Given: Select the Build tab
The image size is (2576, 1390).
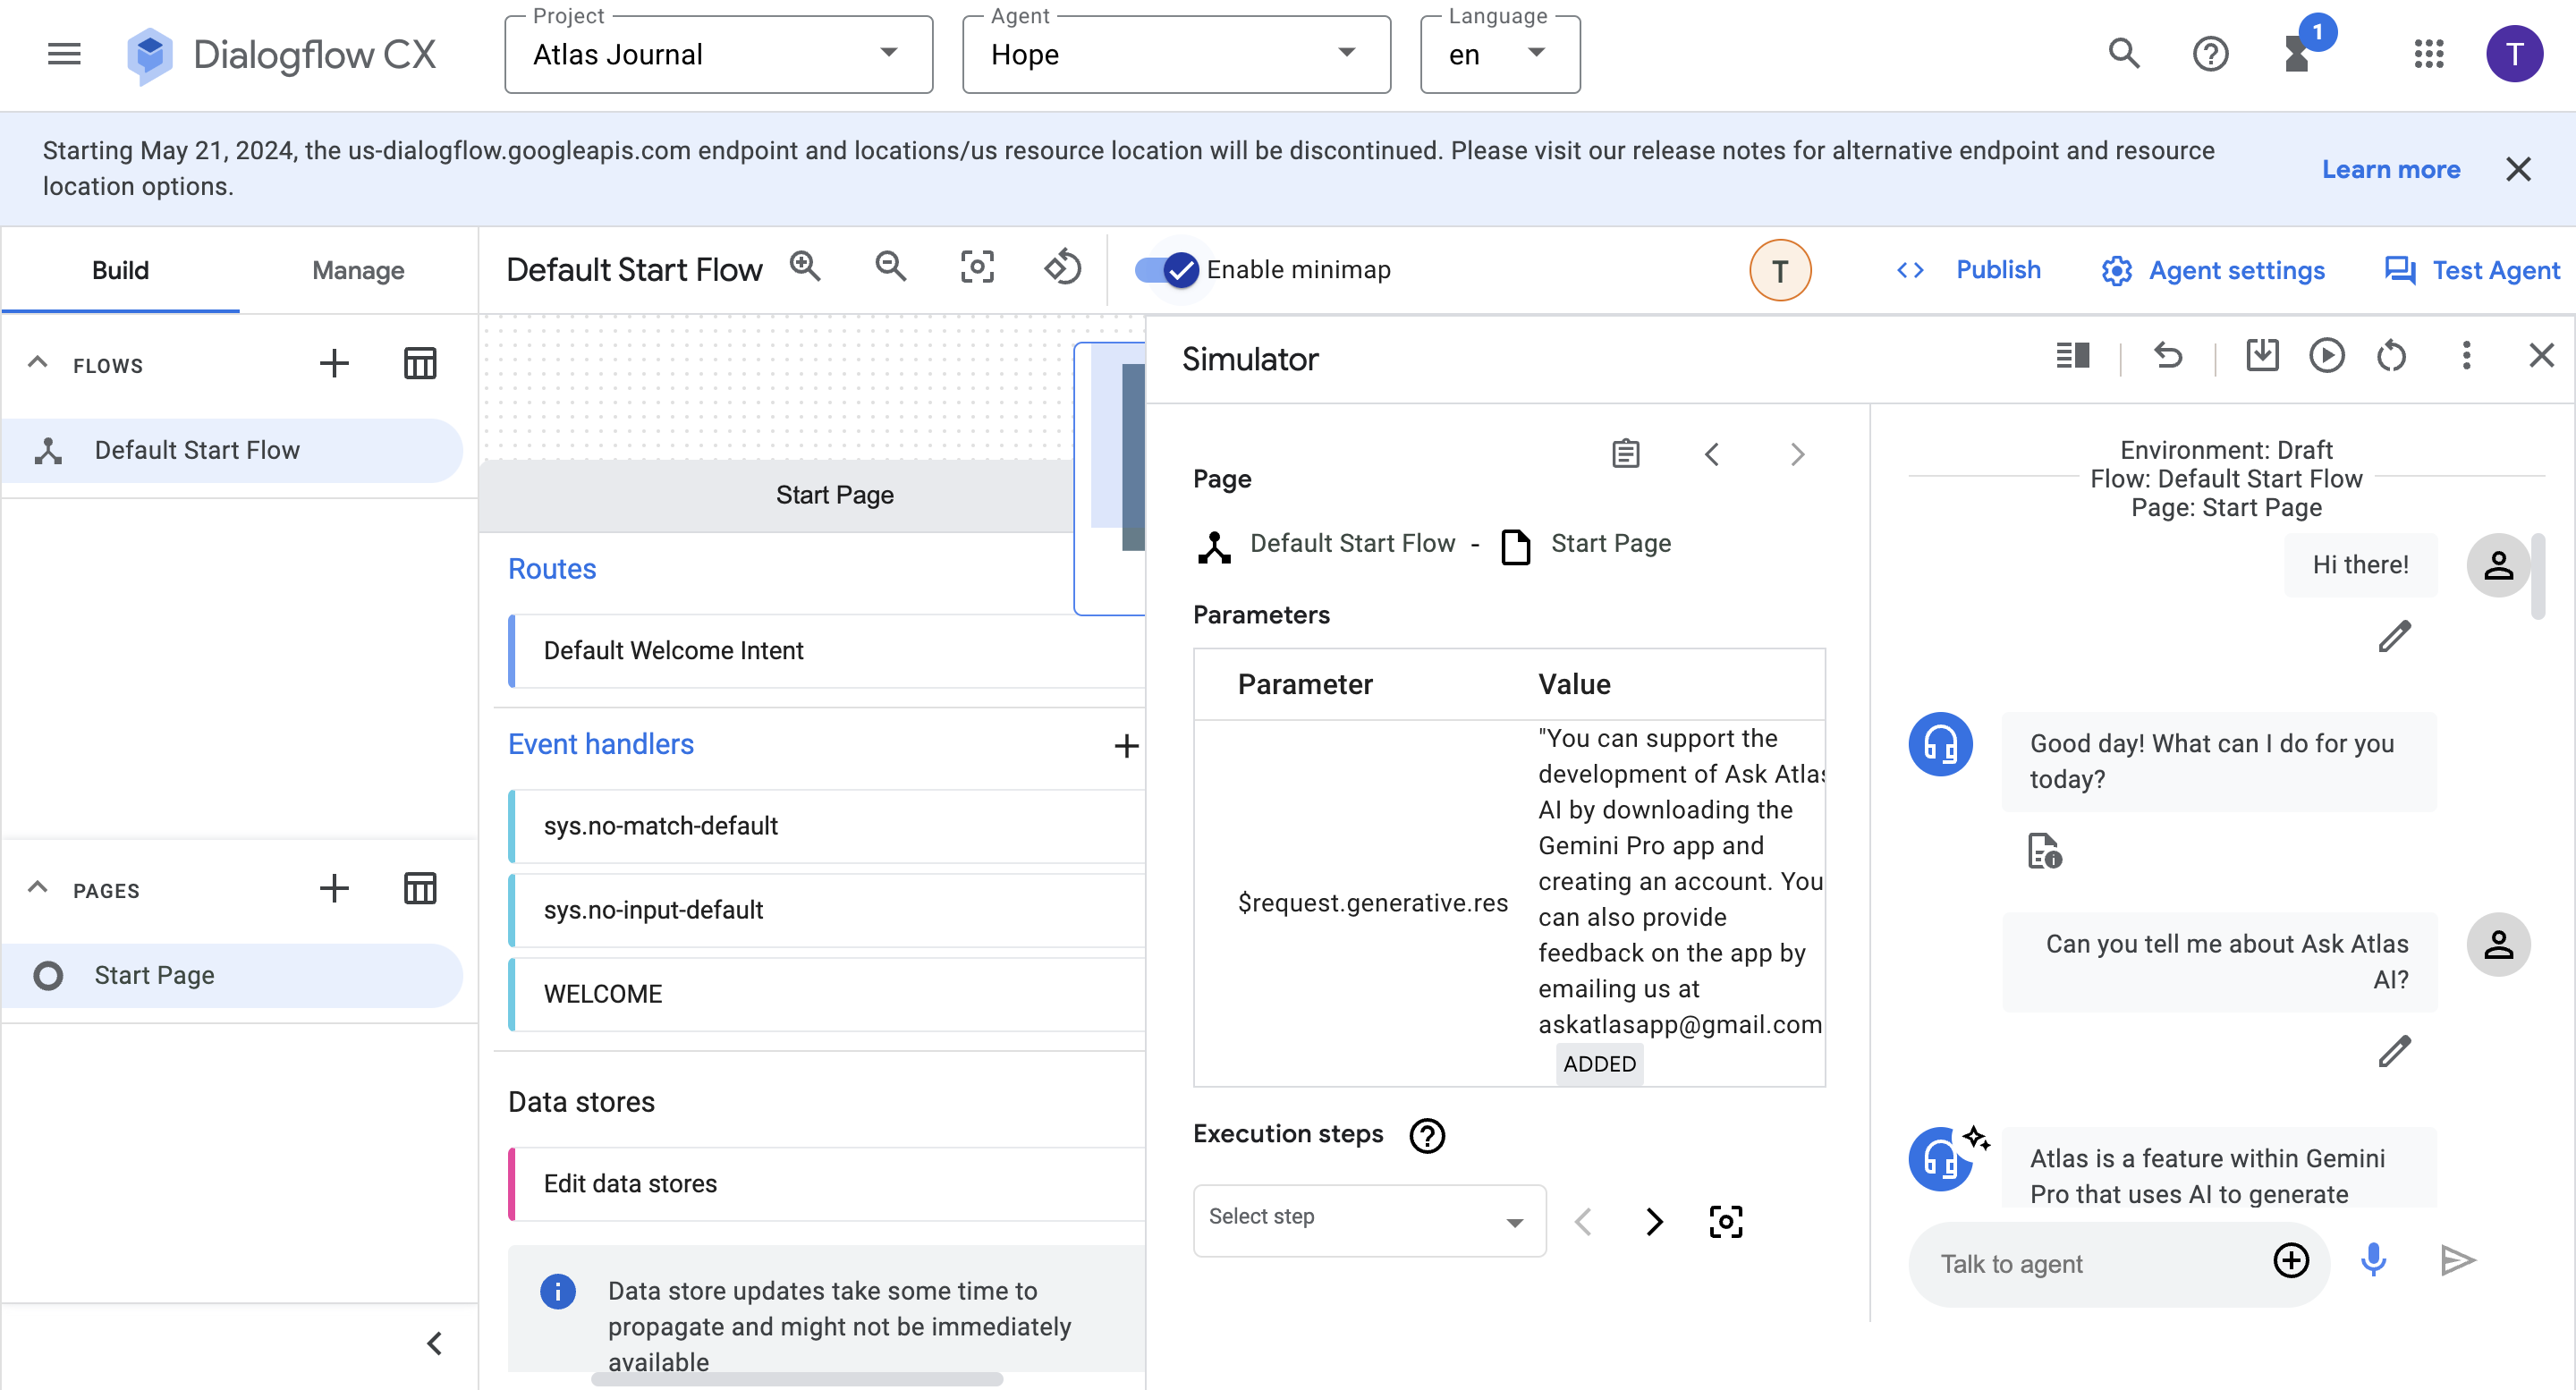Looking at the screenshot, I should point(120,270).
